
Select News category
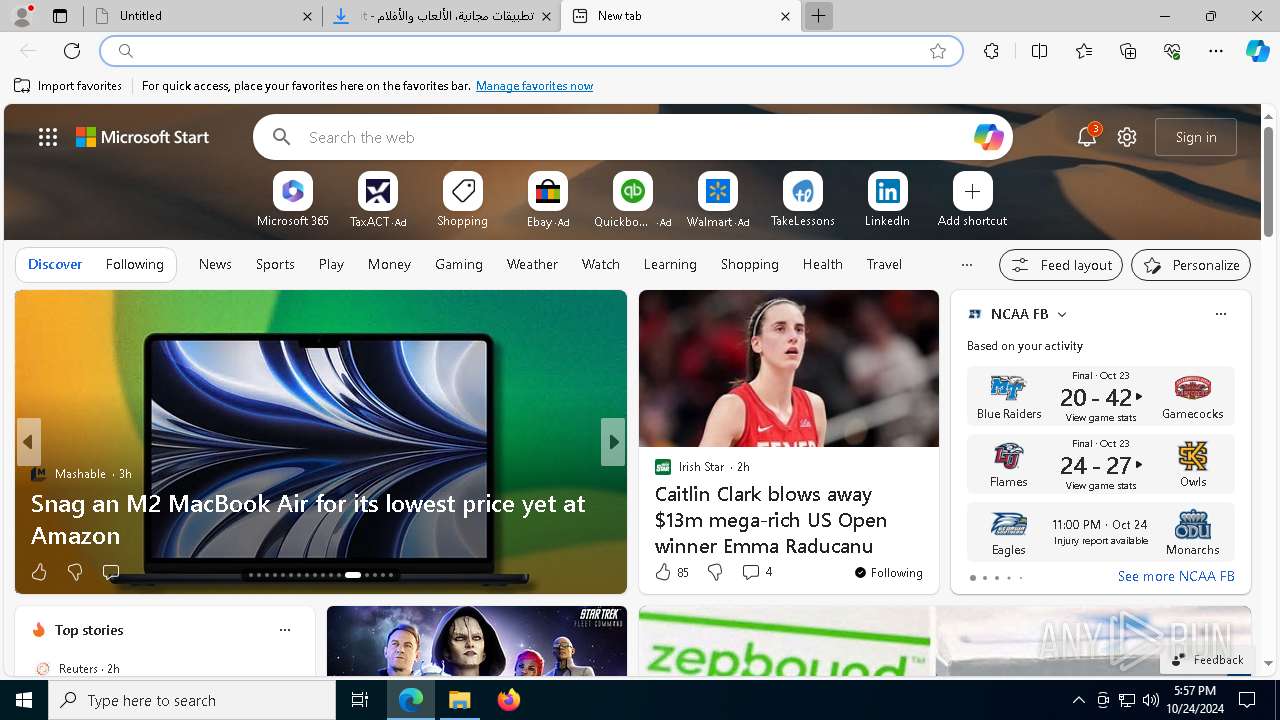point(215,265)
